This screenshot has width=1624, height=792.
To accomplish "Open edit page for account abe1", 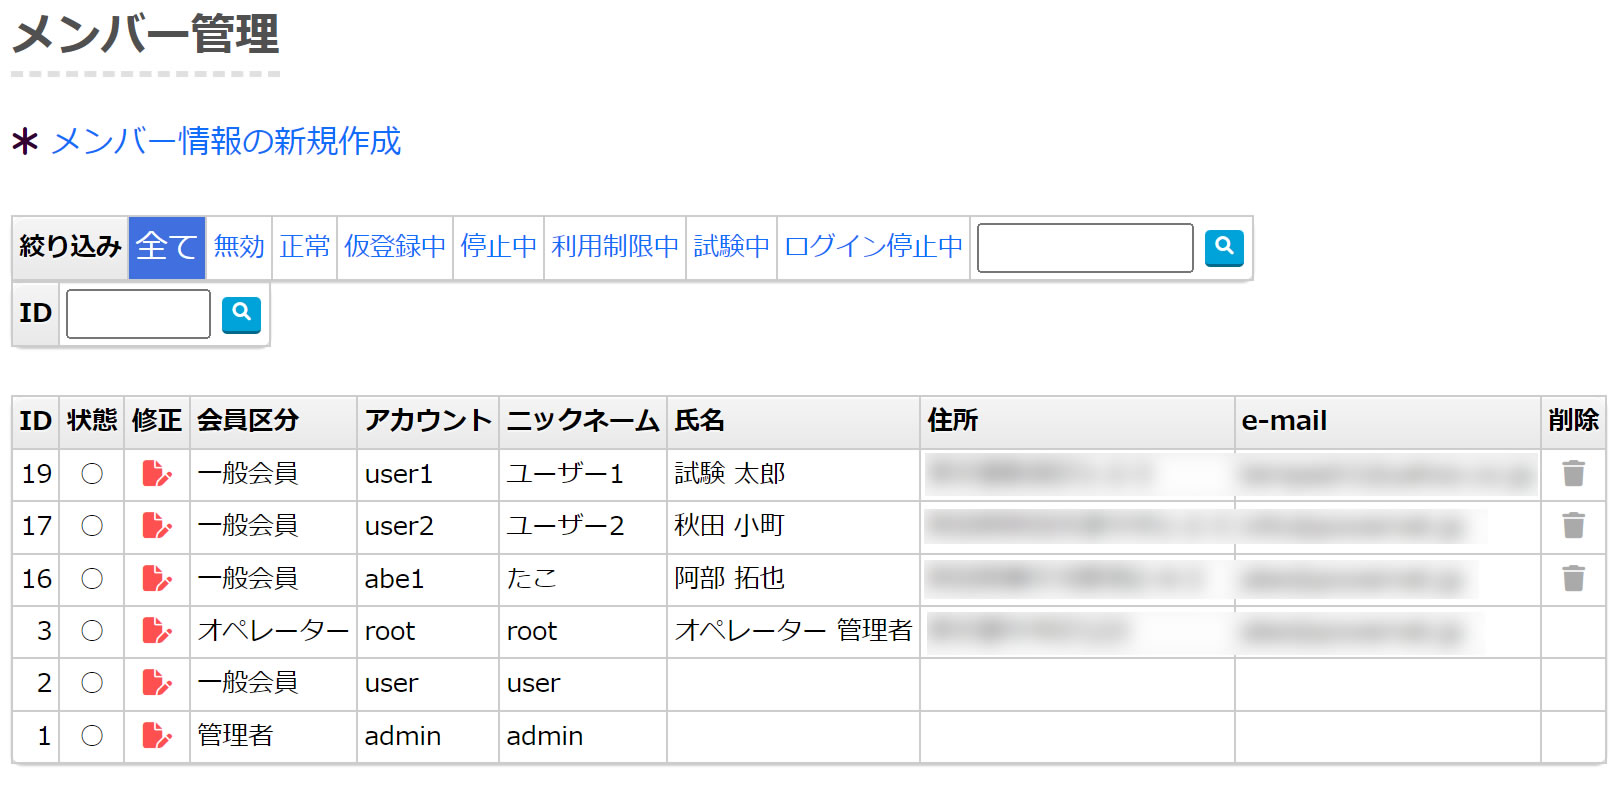I will tap(156, 578).
